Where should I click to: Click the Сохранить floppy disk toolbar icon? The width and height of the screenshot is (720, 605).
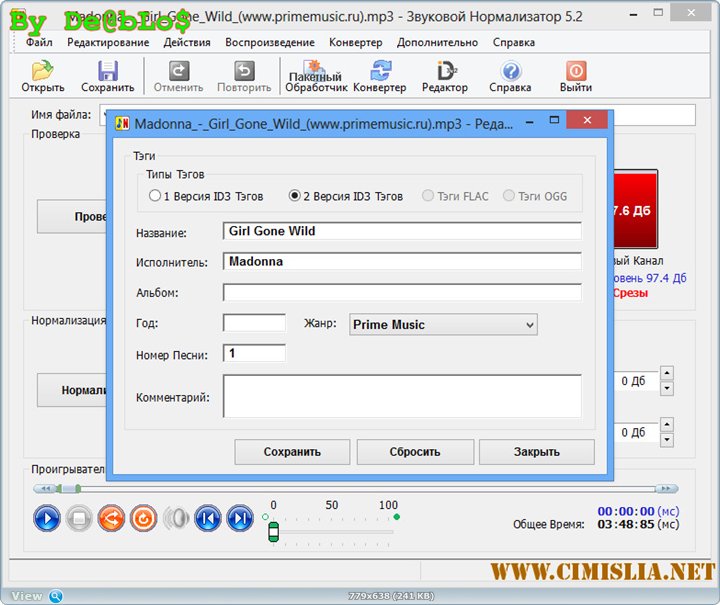click(107, 71)
